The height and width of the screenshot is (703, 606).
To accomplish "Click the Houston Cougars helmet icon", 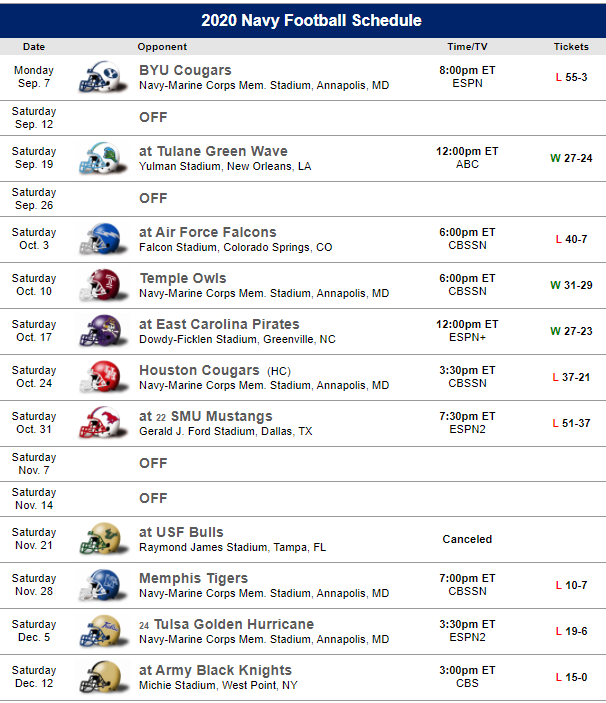I will [x=99, y=377].
